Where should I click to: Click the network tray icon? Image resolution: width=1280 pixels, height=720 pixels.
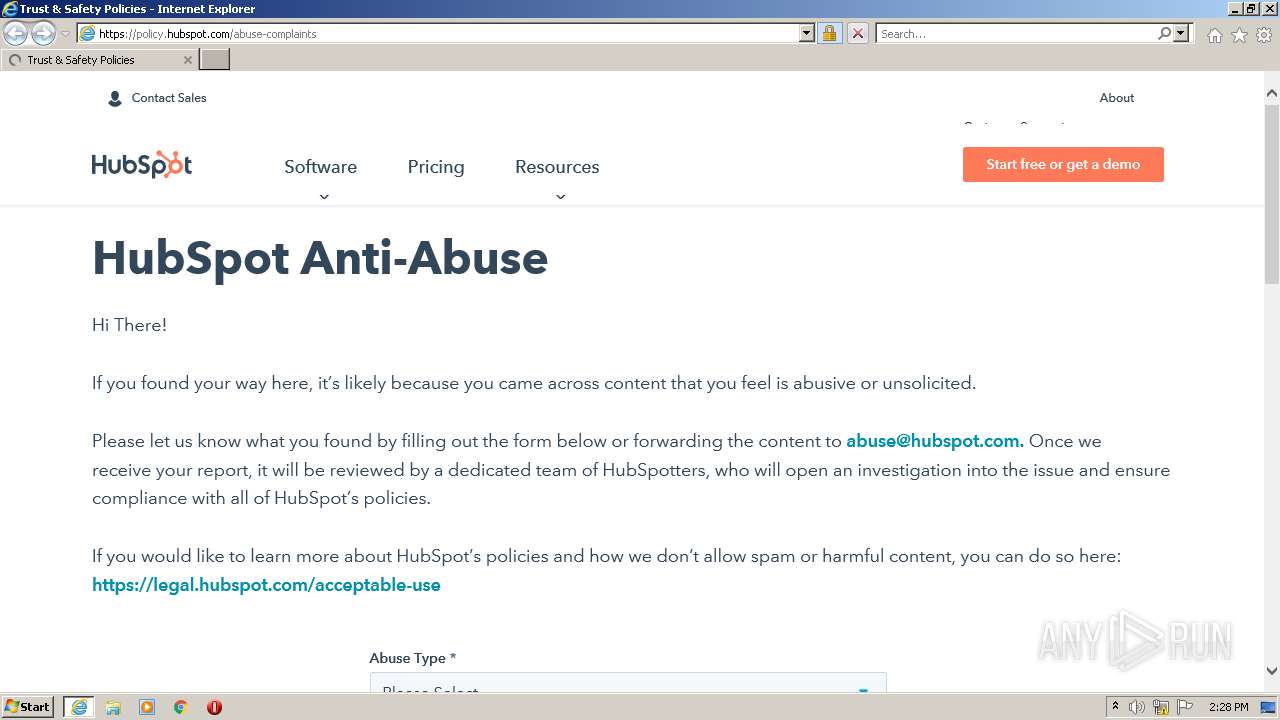click(1161, 707)
